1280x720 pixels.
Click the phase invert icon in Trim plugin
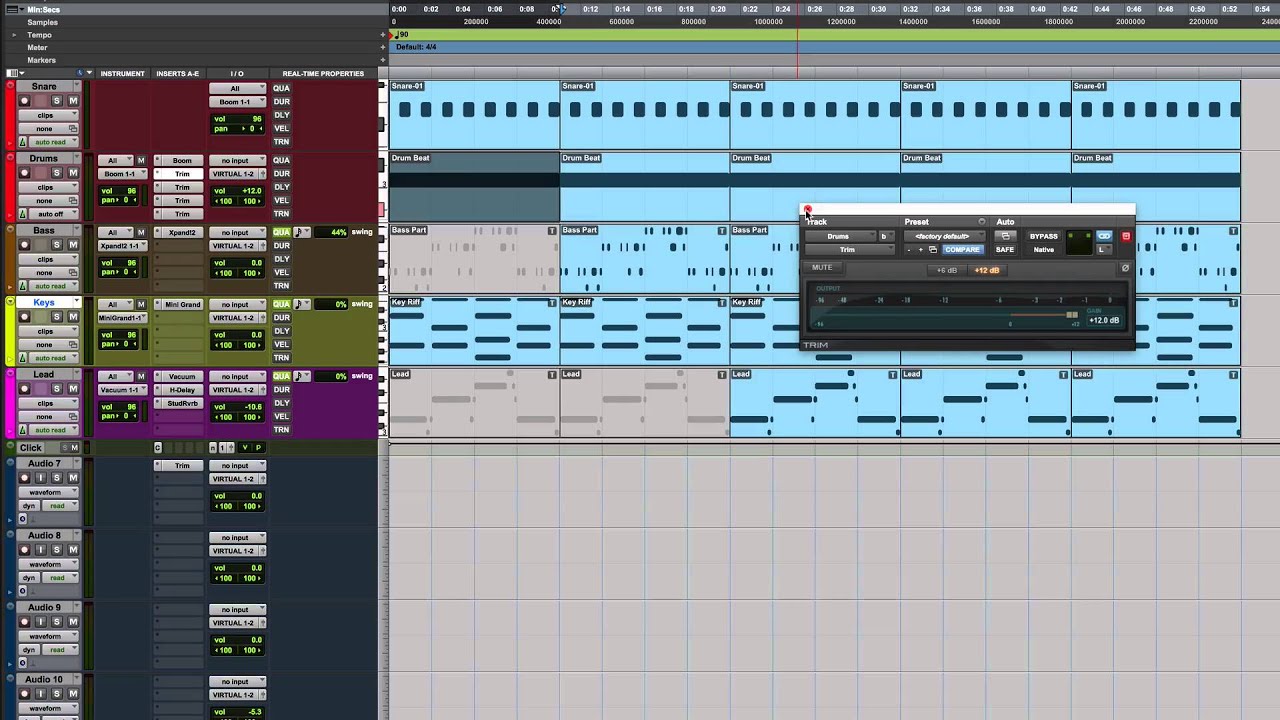1125,268
